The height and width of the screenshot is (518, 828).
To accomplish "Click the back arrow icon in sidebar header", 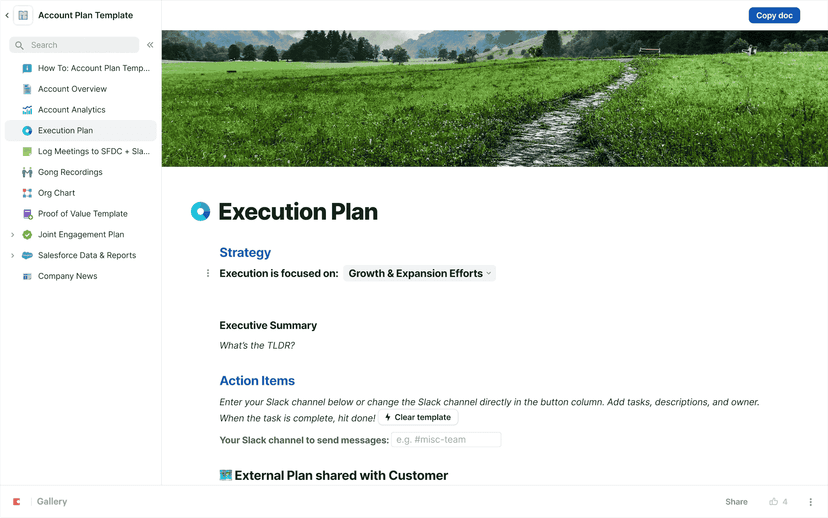I will tap(7, 16).
